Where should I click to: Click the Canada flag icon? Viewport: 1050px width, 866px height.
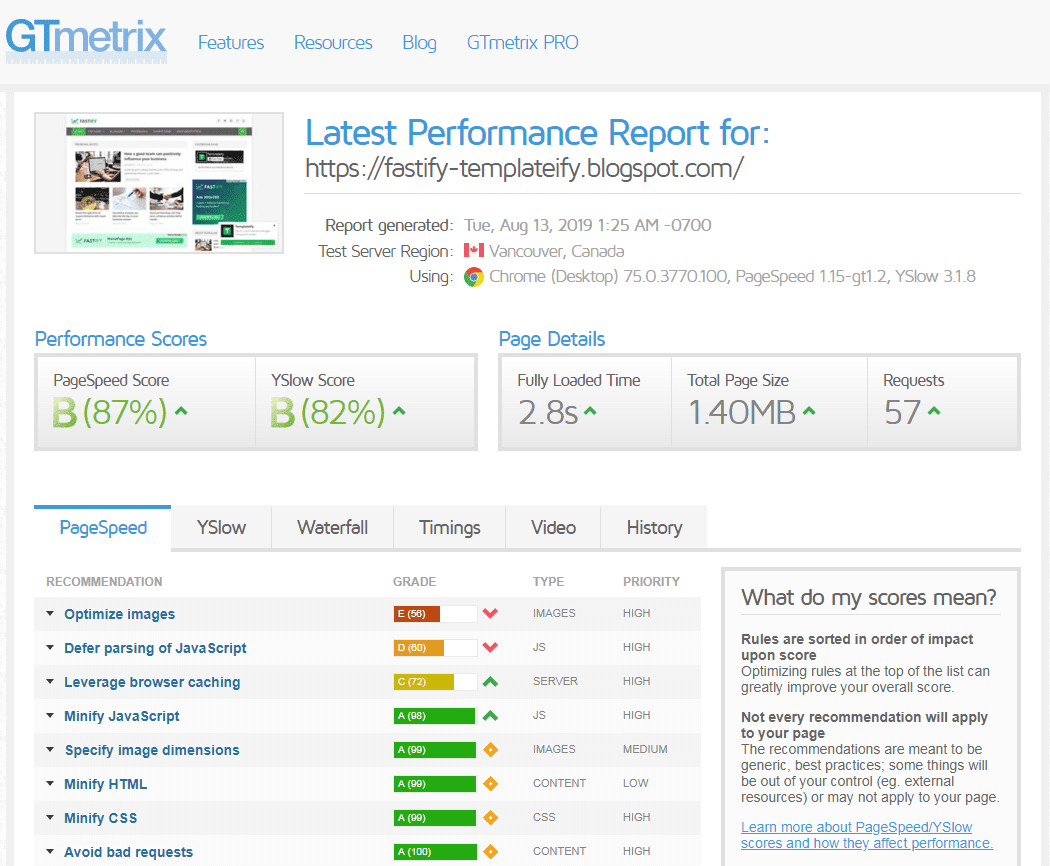click(x=473, y=250)
